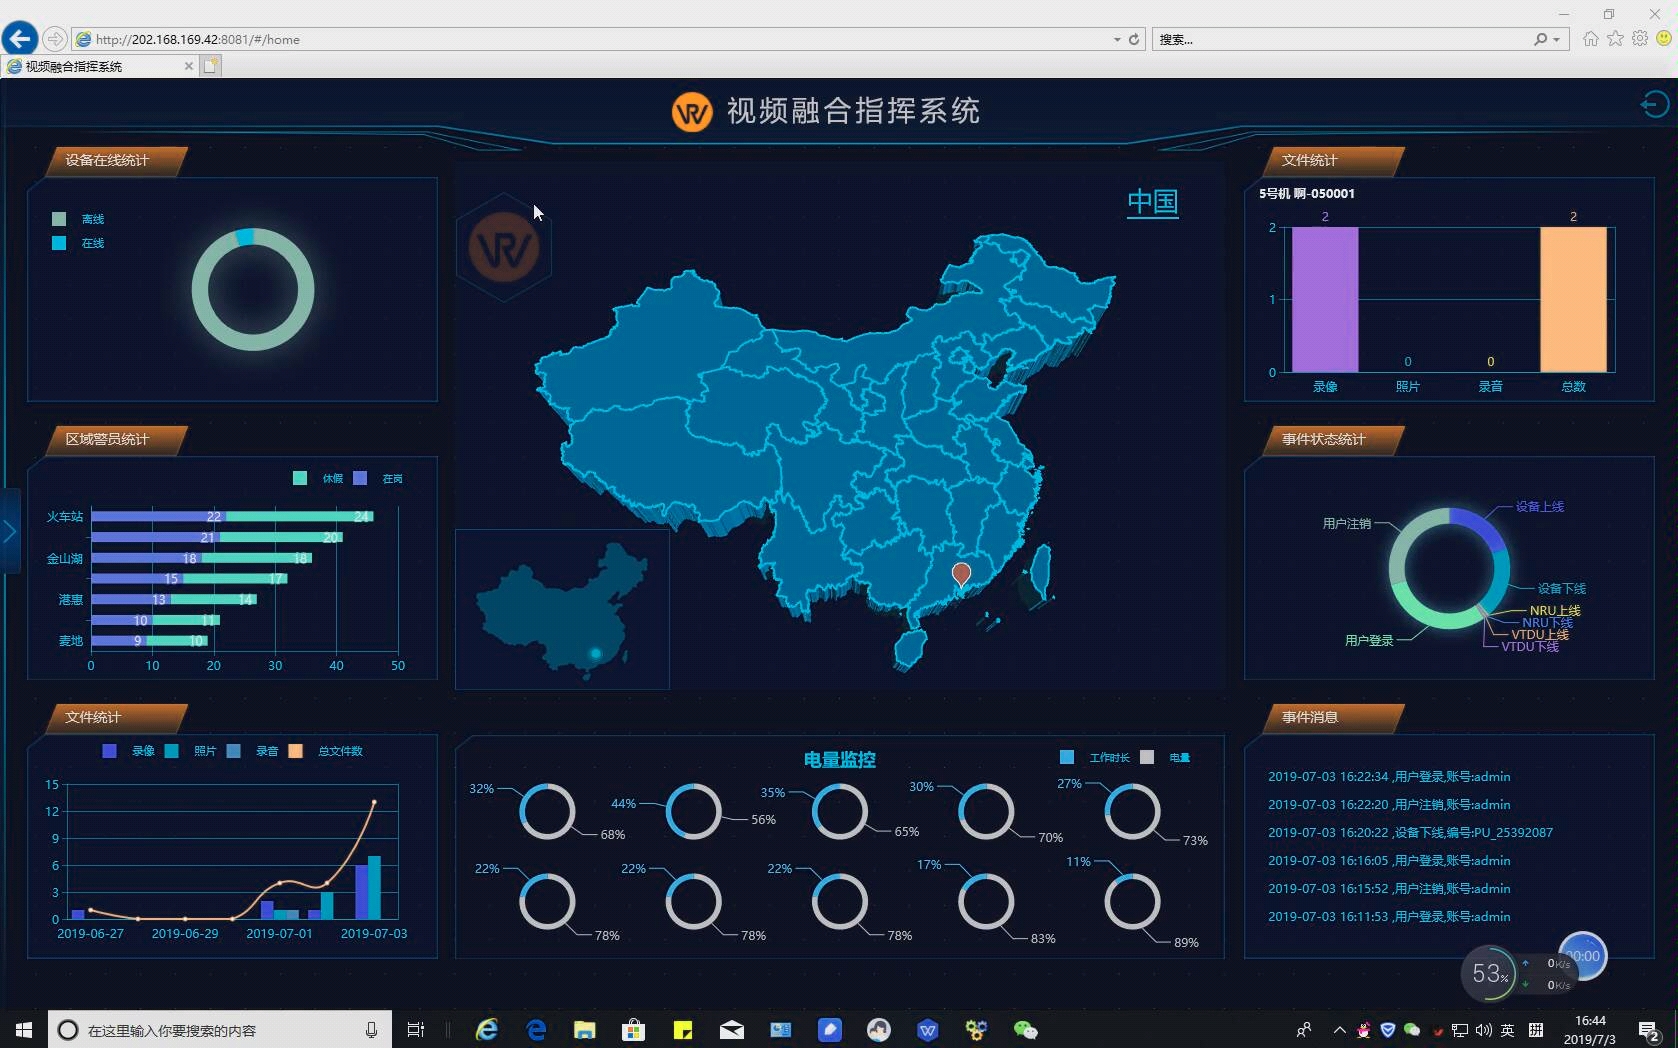This screenshot has width=1678, height=1048.
Task: Expand the left sidebar arrow panel
Action: tap(11, 533)
